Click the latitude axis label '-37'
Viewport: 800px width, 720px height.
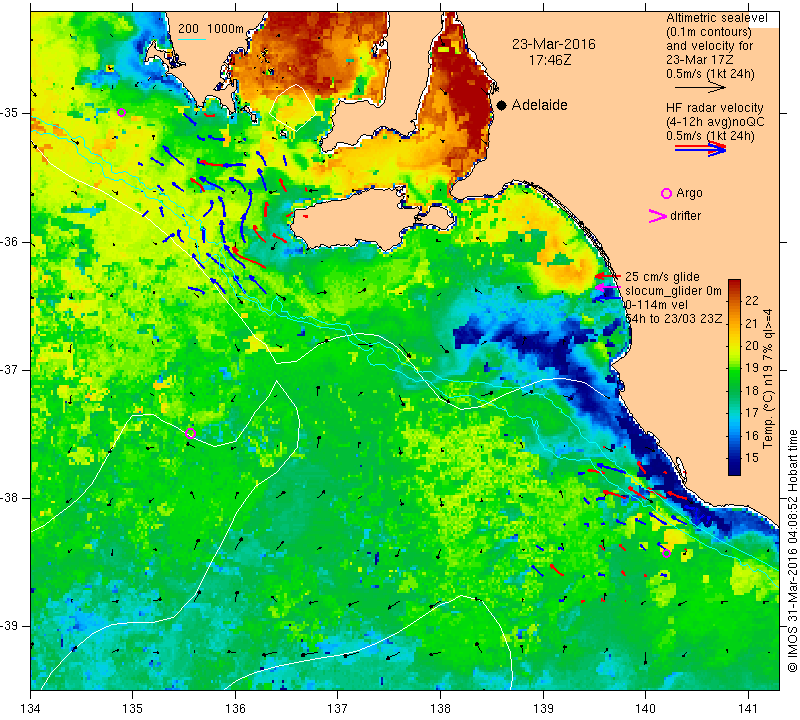click(9, 369)
